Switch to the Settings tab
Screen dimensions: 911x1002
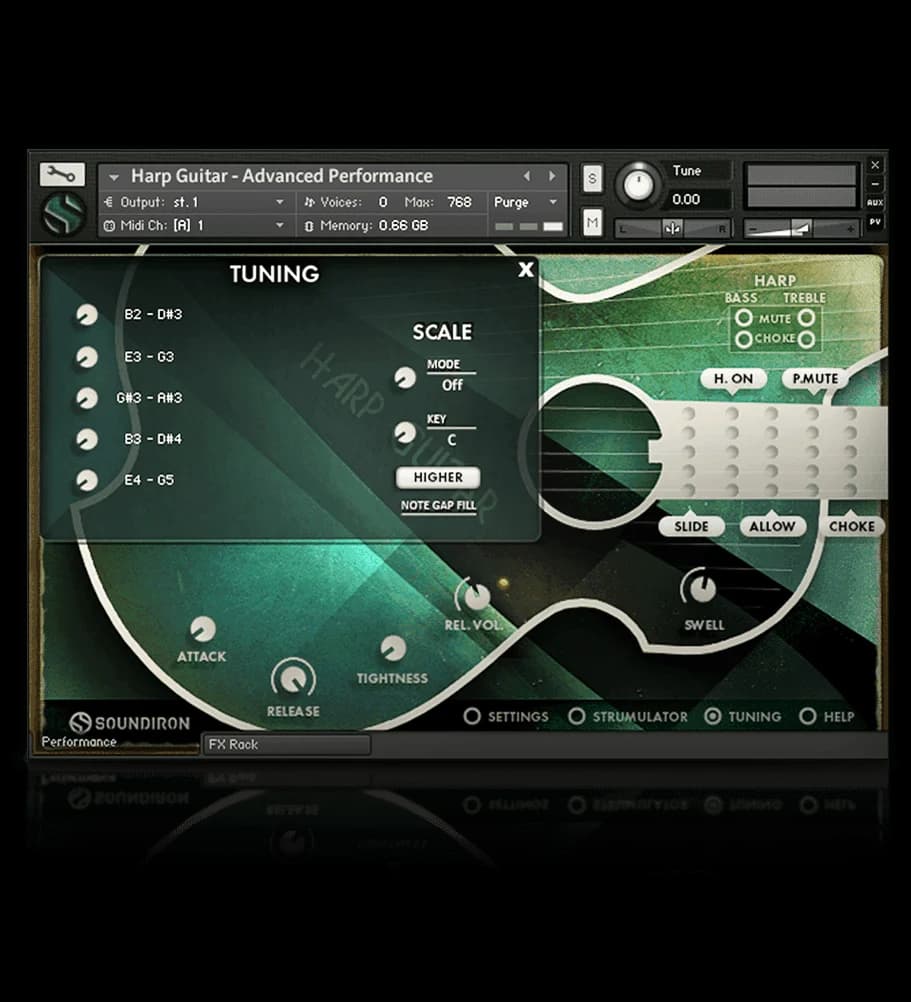coord(472,716)
